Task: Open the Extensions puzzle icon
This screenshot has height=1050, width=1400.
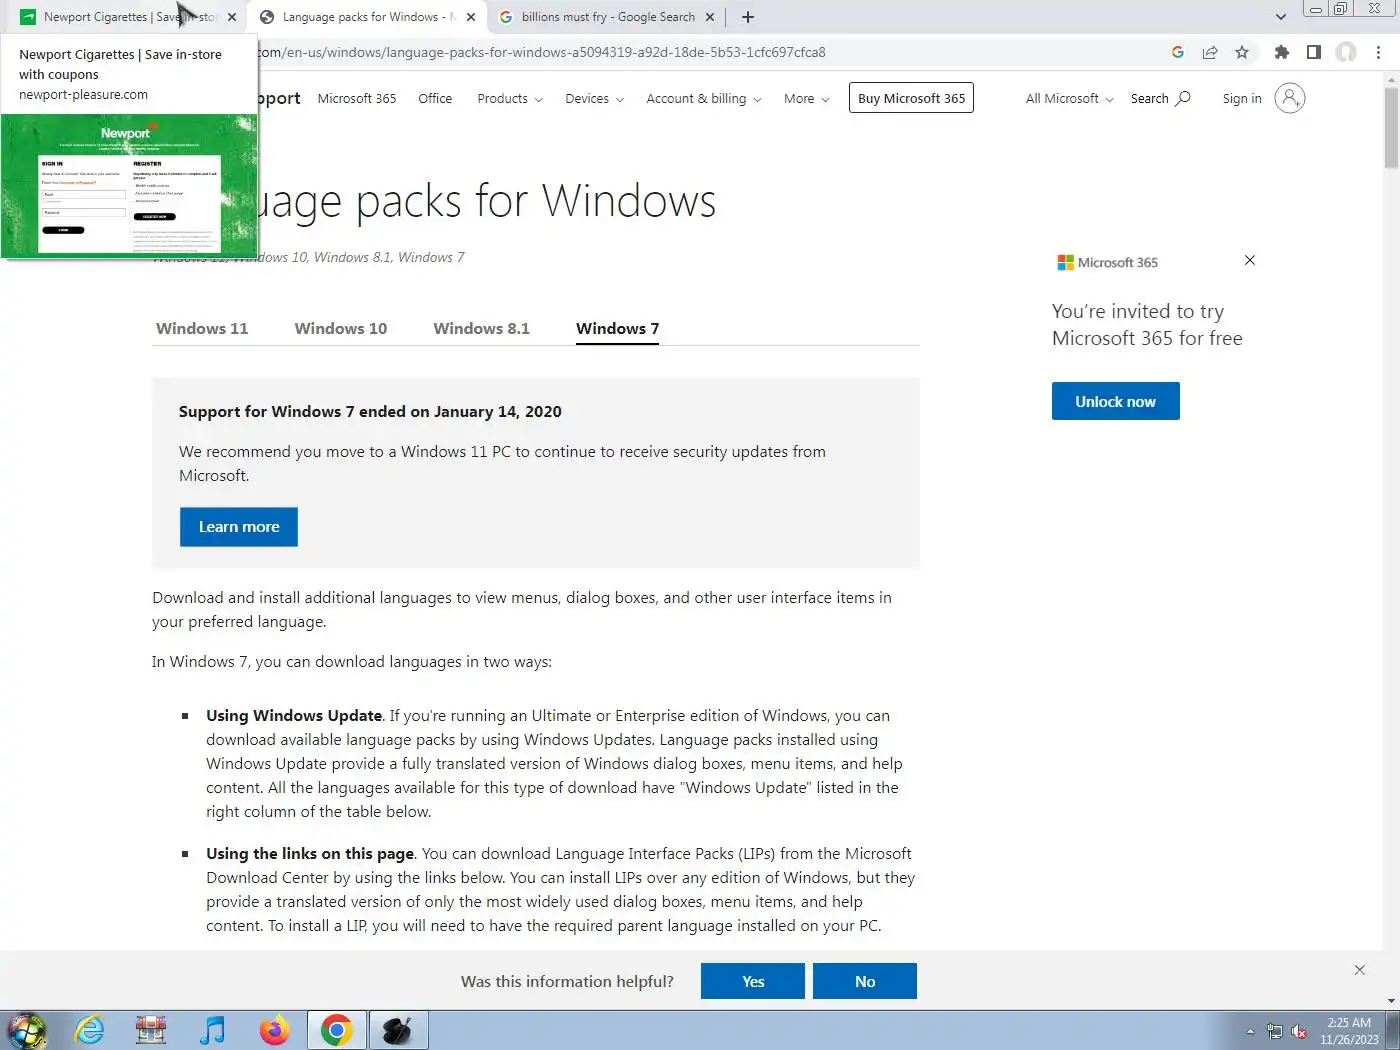Action: point(1282,52)
